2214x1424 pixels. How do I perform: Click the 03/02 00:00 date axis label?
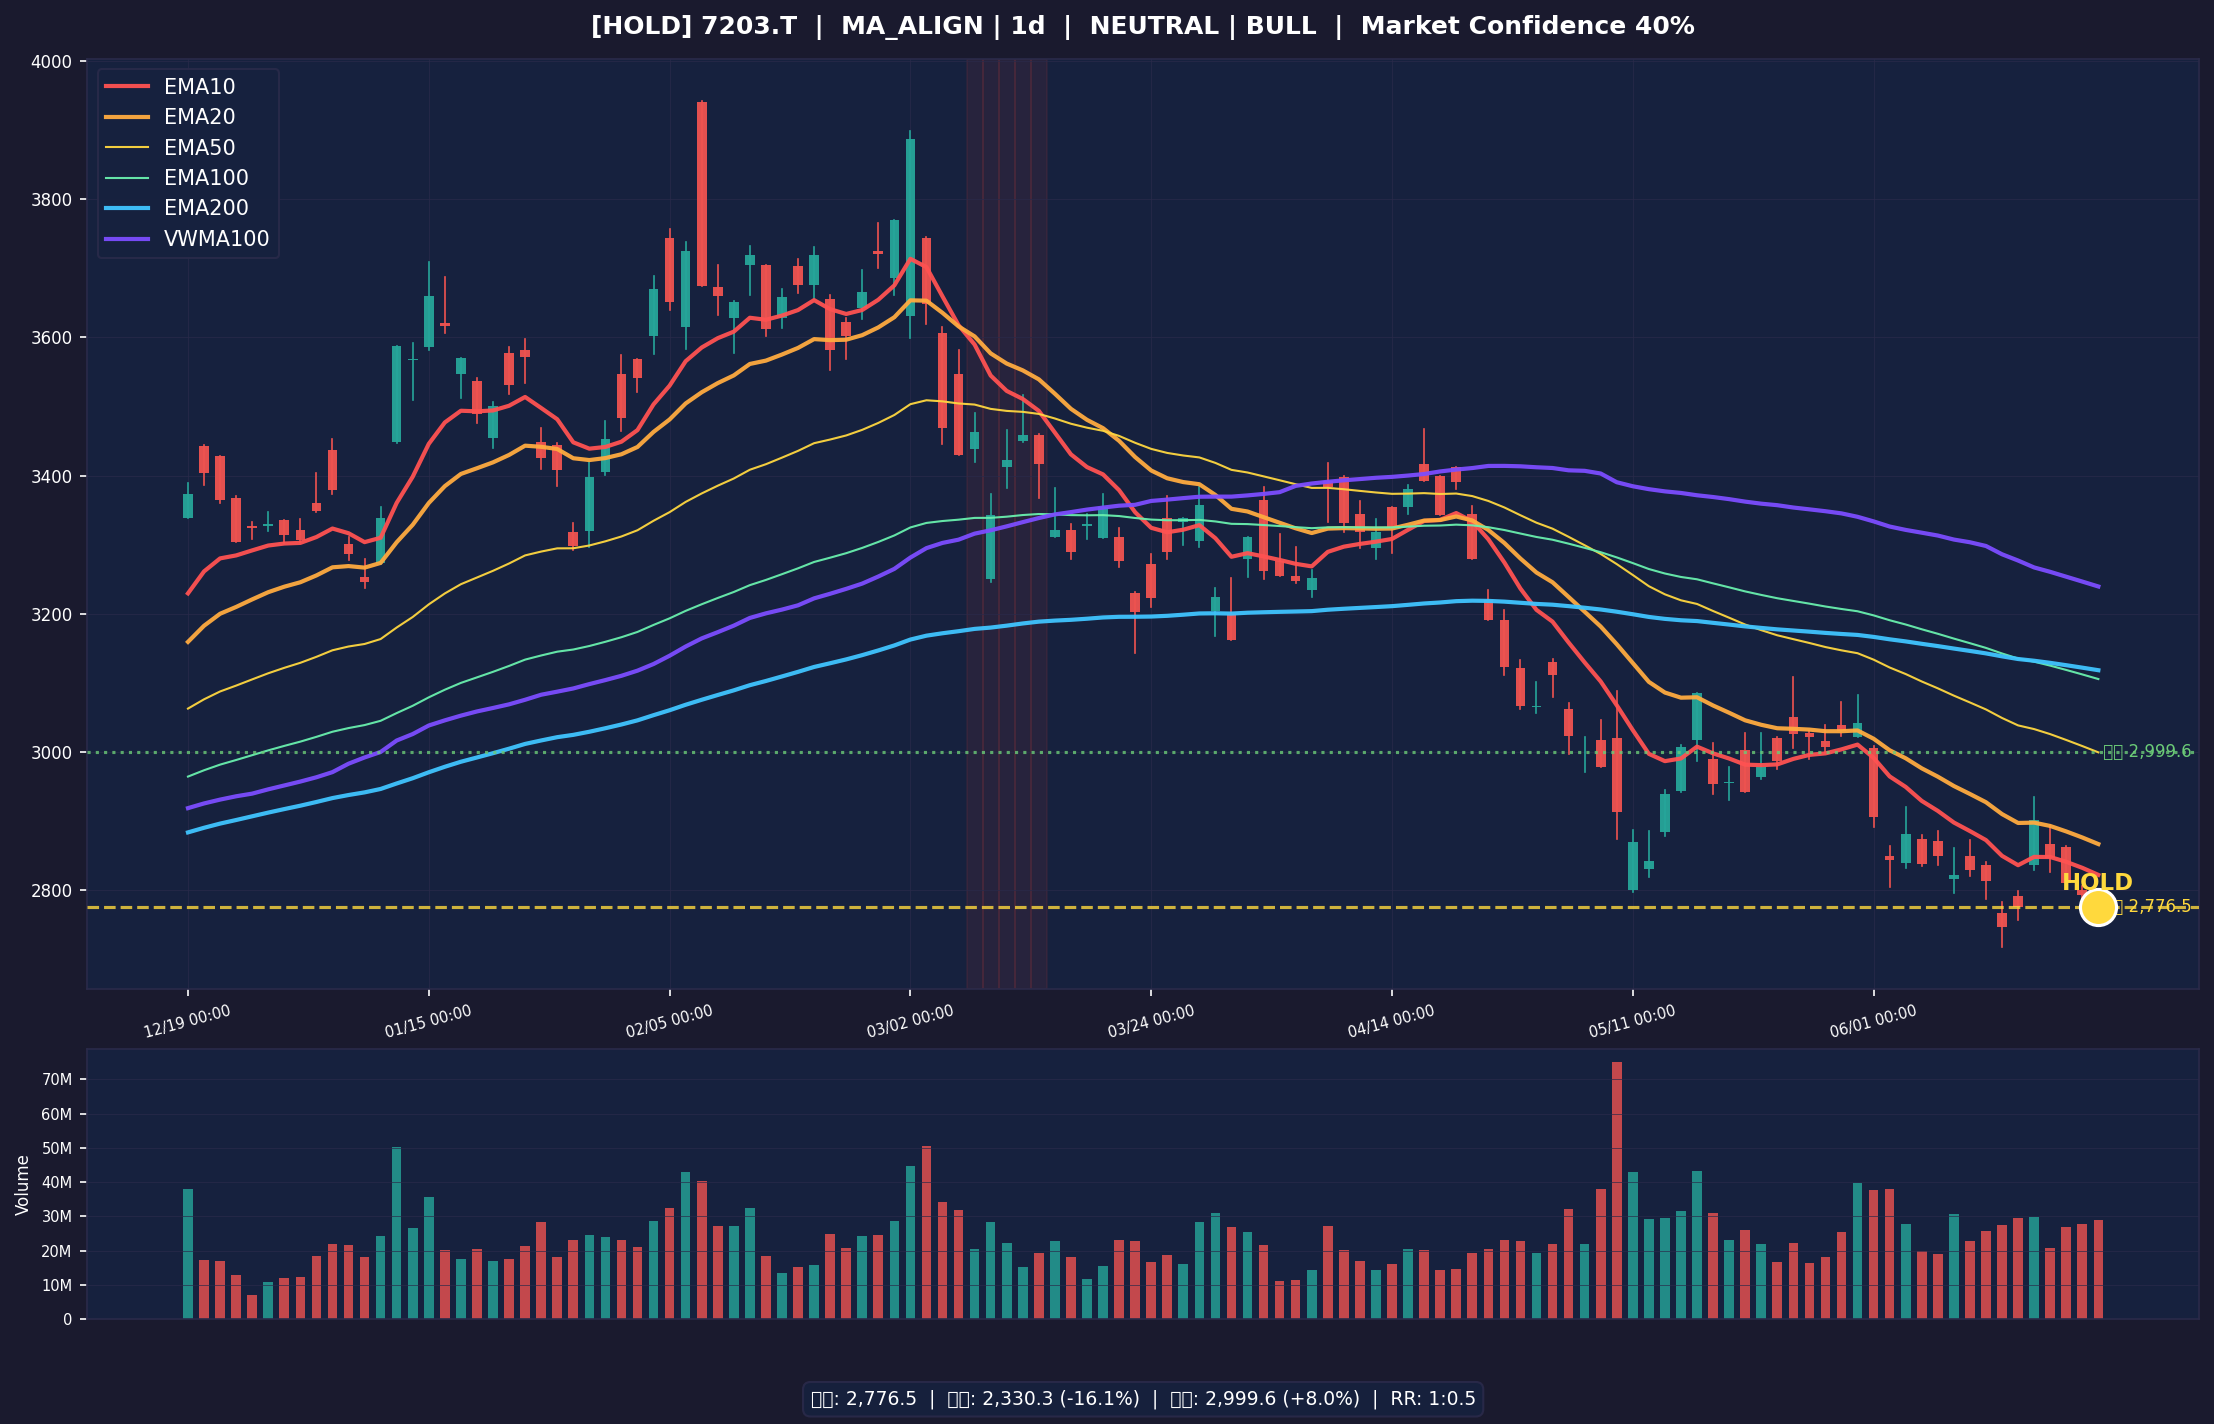(x=910, y=1022)
